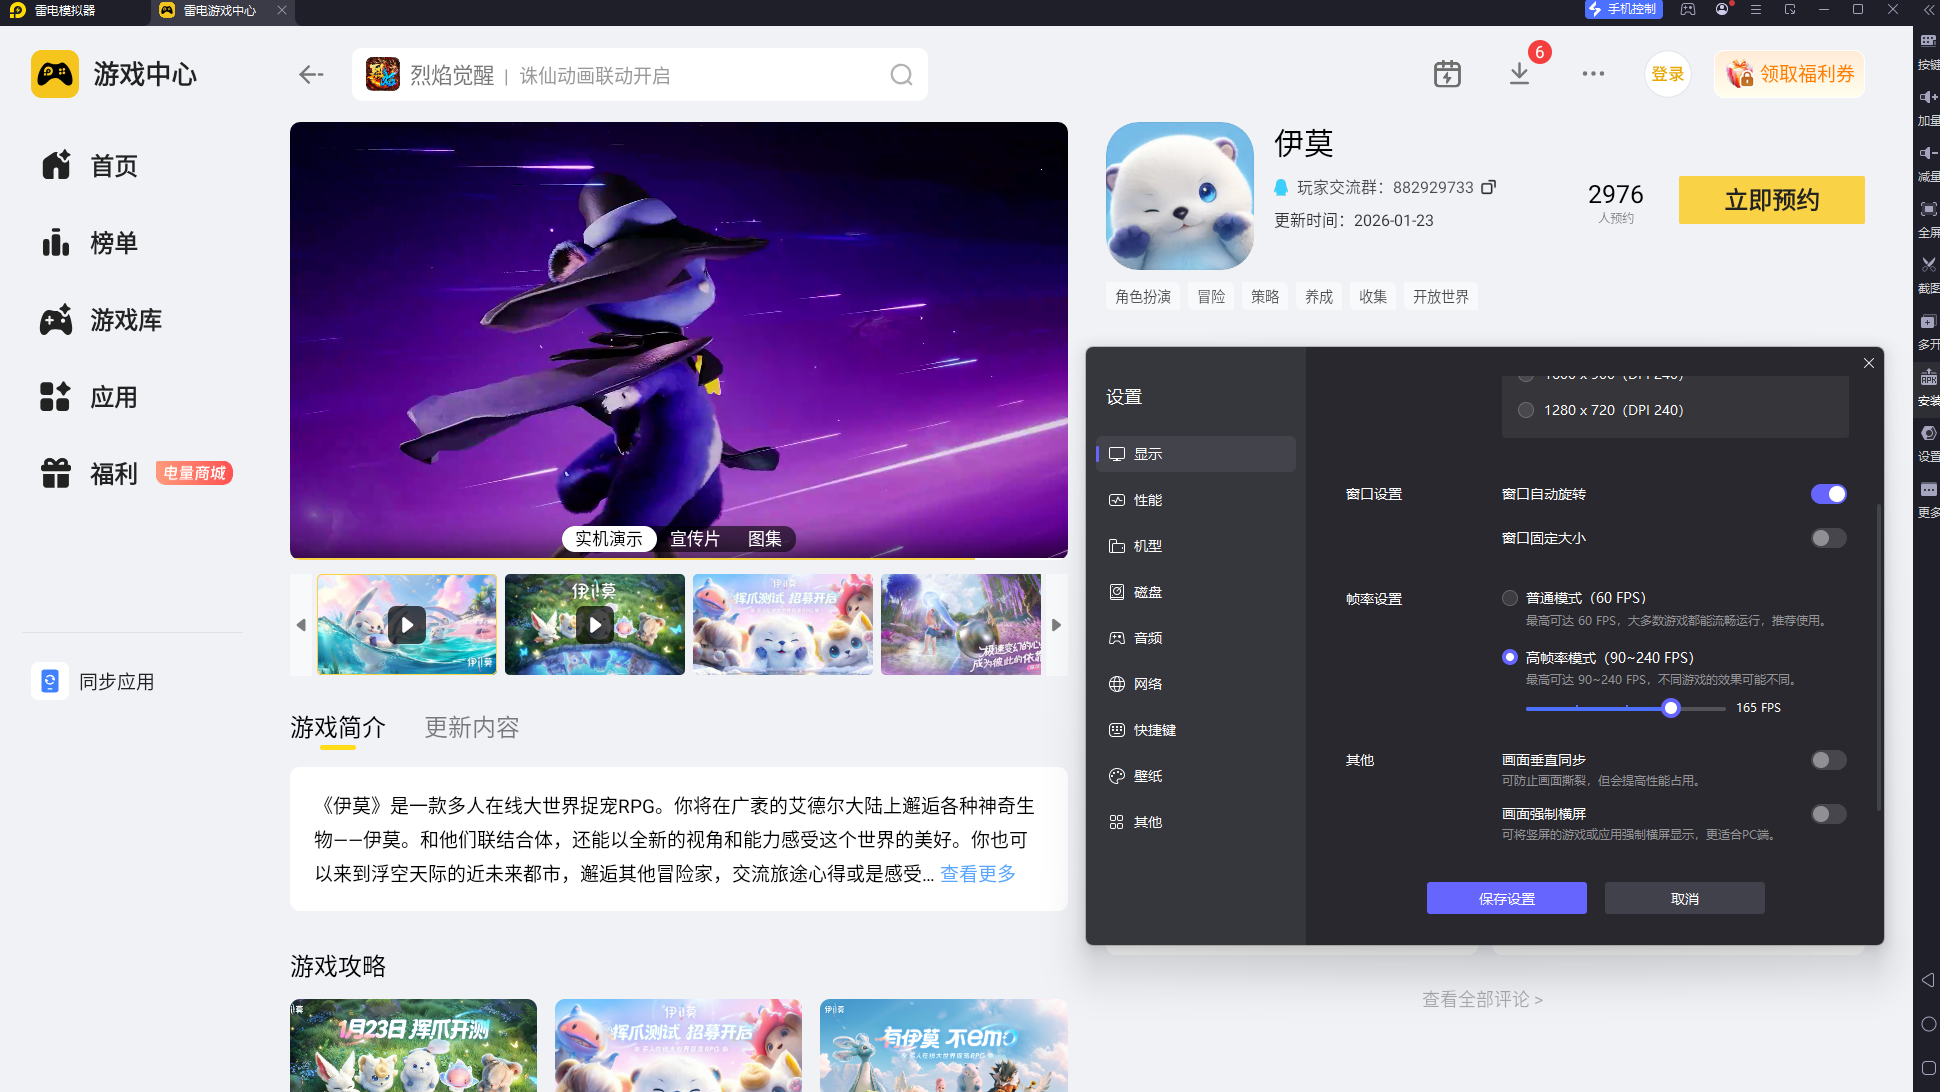Open the three-dots more menu
Viewport: 1940px width, 1092px height.
tap(1593, 74)
